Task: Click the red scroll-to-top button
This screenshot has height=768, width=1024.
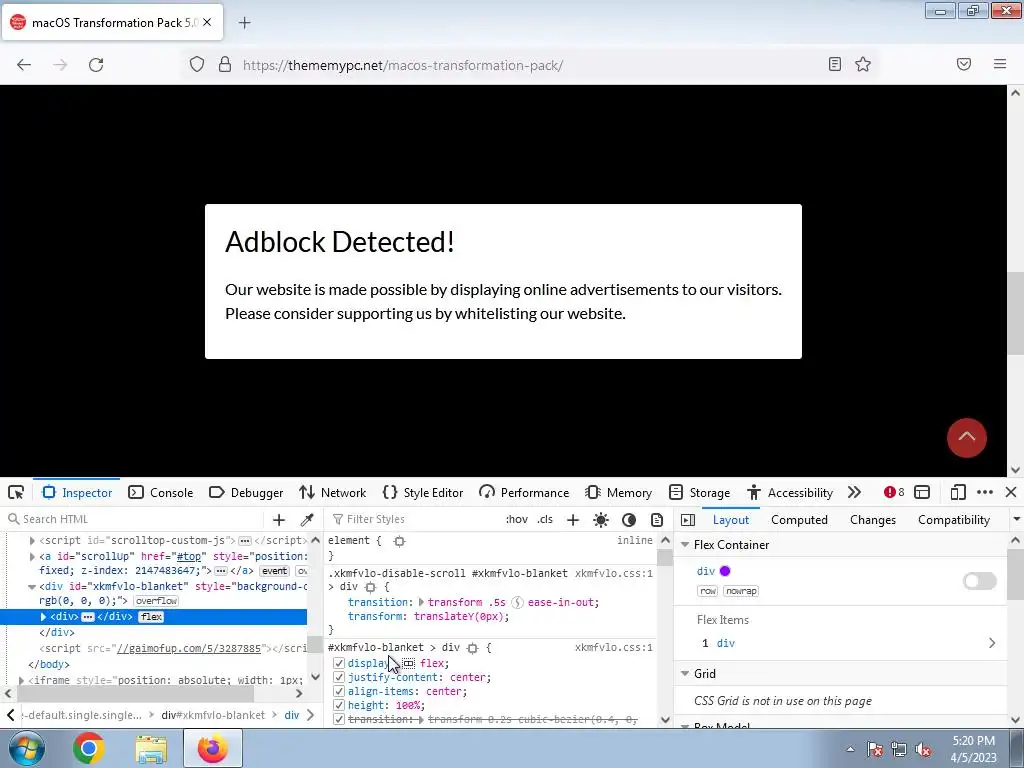Action: click(967, 438)
